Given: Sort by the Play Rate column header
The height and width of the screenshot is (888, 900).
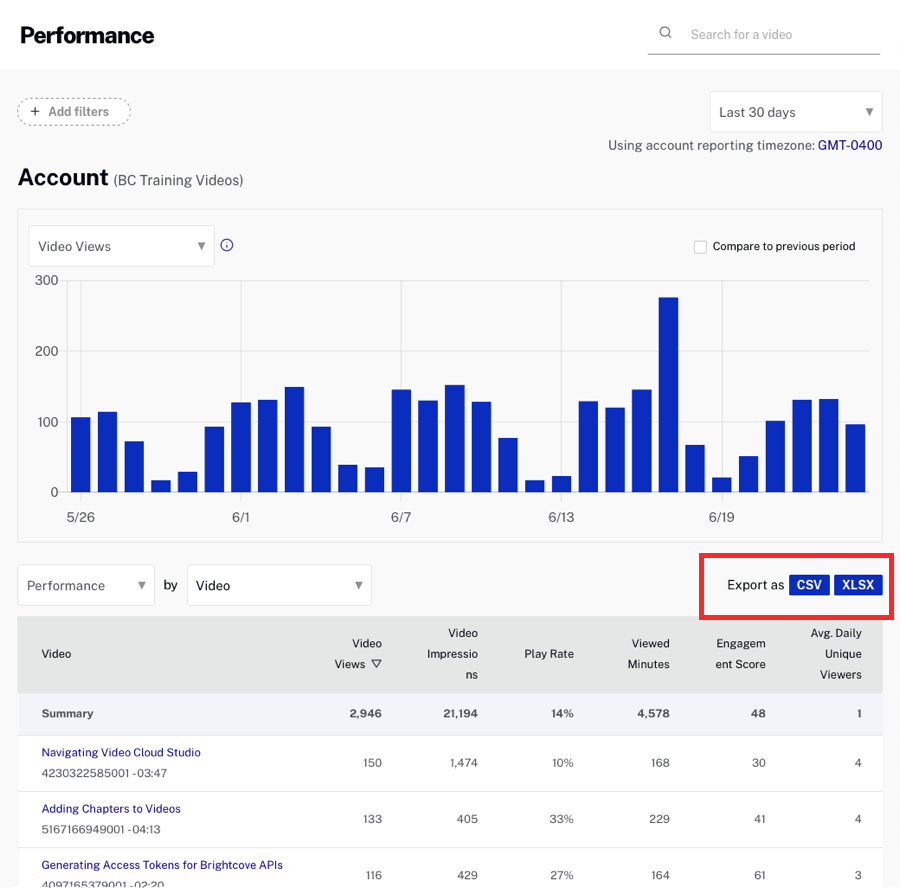Looking at the screenshot, I should pos(548,653).
